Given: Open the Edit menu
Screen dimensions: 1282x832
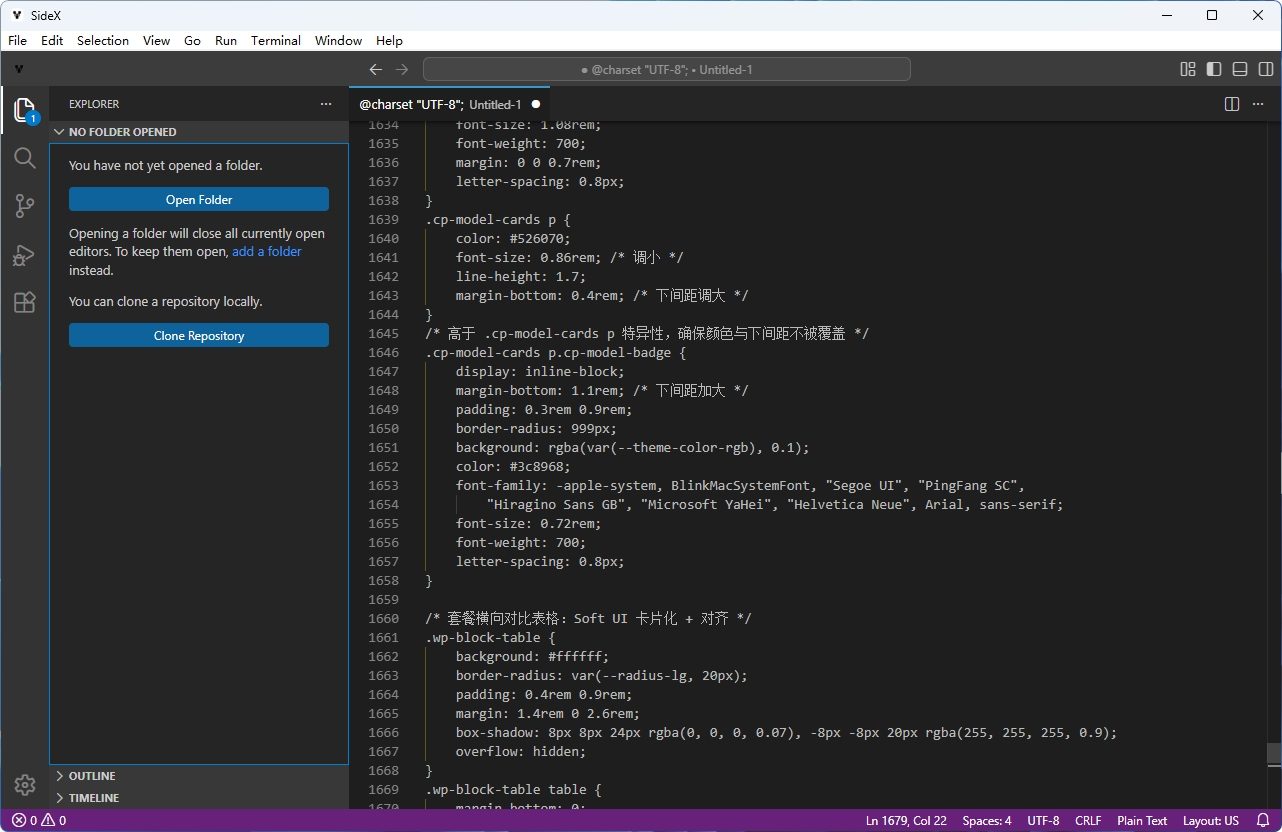Looking at the screenshot, I should pyautogui.click(x=52, y=41).
